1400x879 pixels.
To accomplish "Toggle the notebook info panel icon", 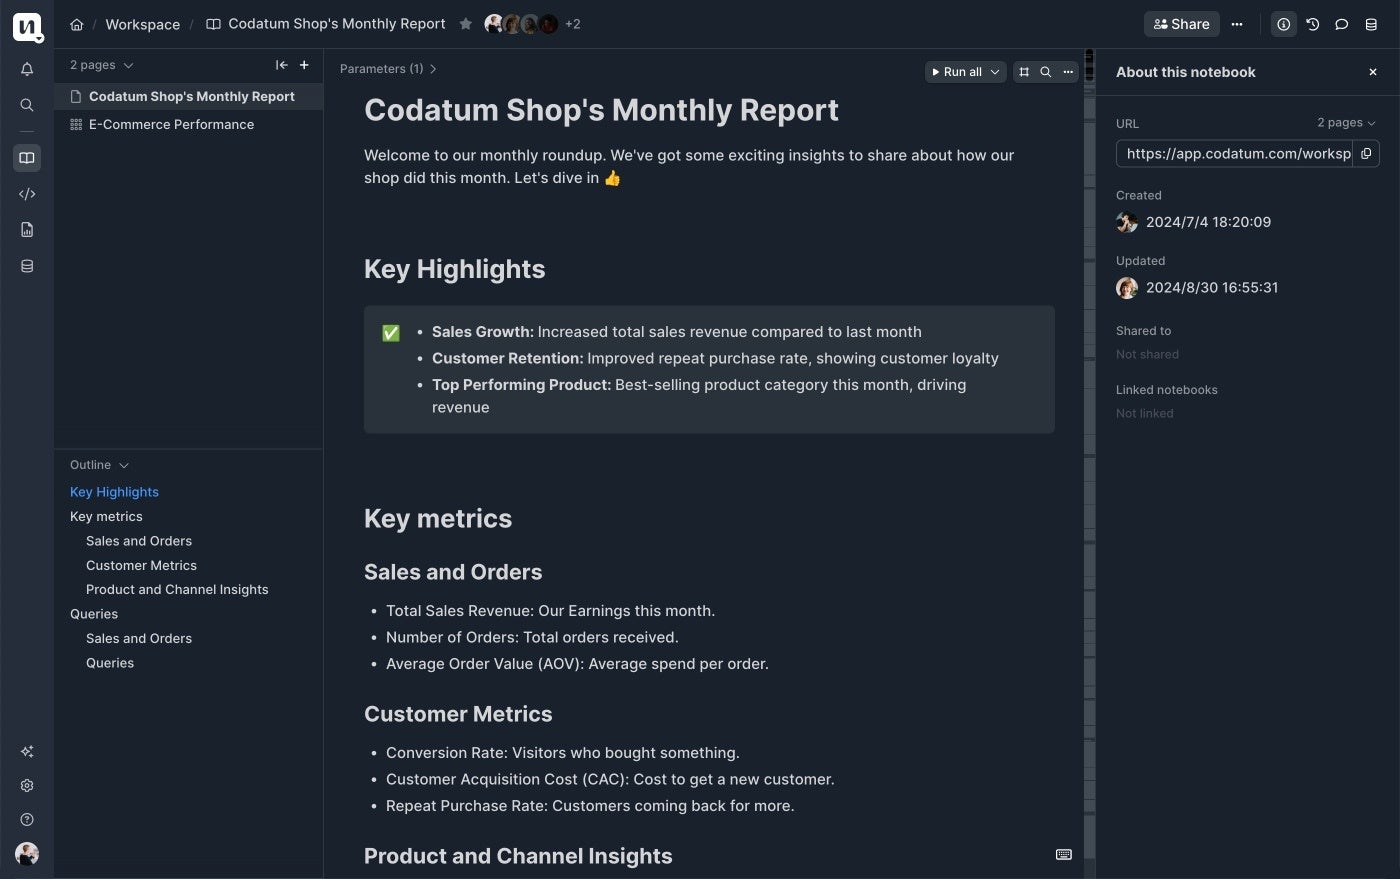I will click(x=1284, y=24).
